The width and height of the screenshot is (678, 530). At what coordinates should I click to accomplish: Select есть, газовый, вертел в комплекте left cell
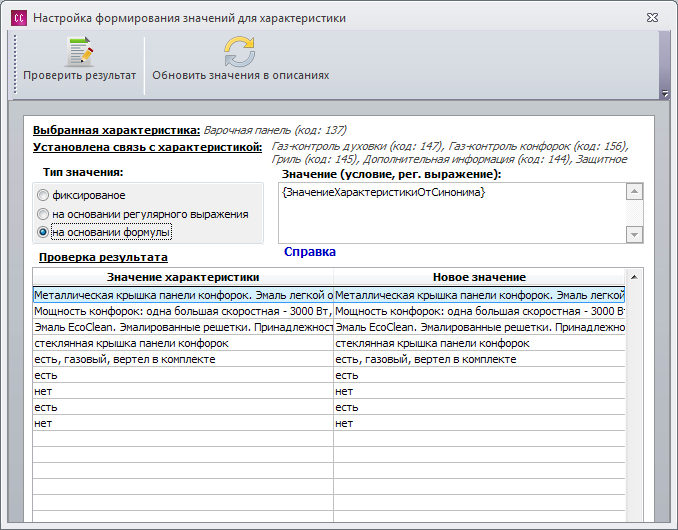pyautogui.click(x=183, y=359)
